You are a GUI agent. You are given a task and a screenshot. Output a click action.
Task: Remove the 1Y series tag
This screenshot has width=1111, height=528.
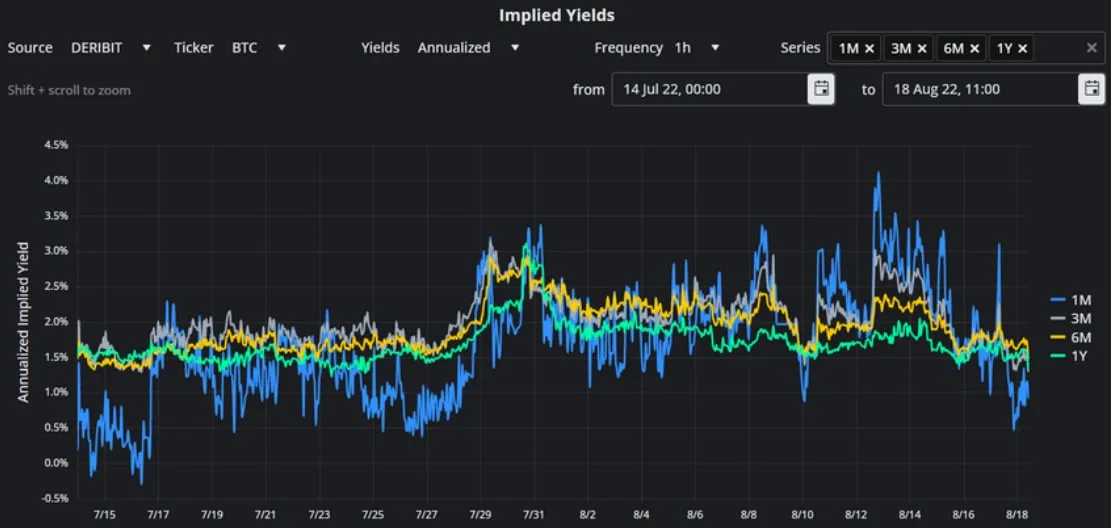pos(1022,49)
